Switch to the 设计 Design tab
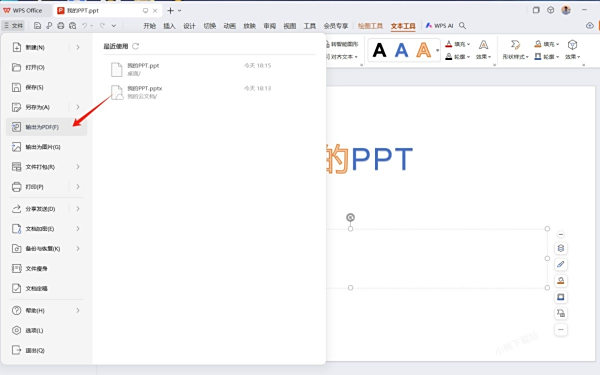 (x=189, y=26)
